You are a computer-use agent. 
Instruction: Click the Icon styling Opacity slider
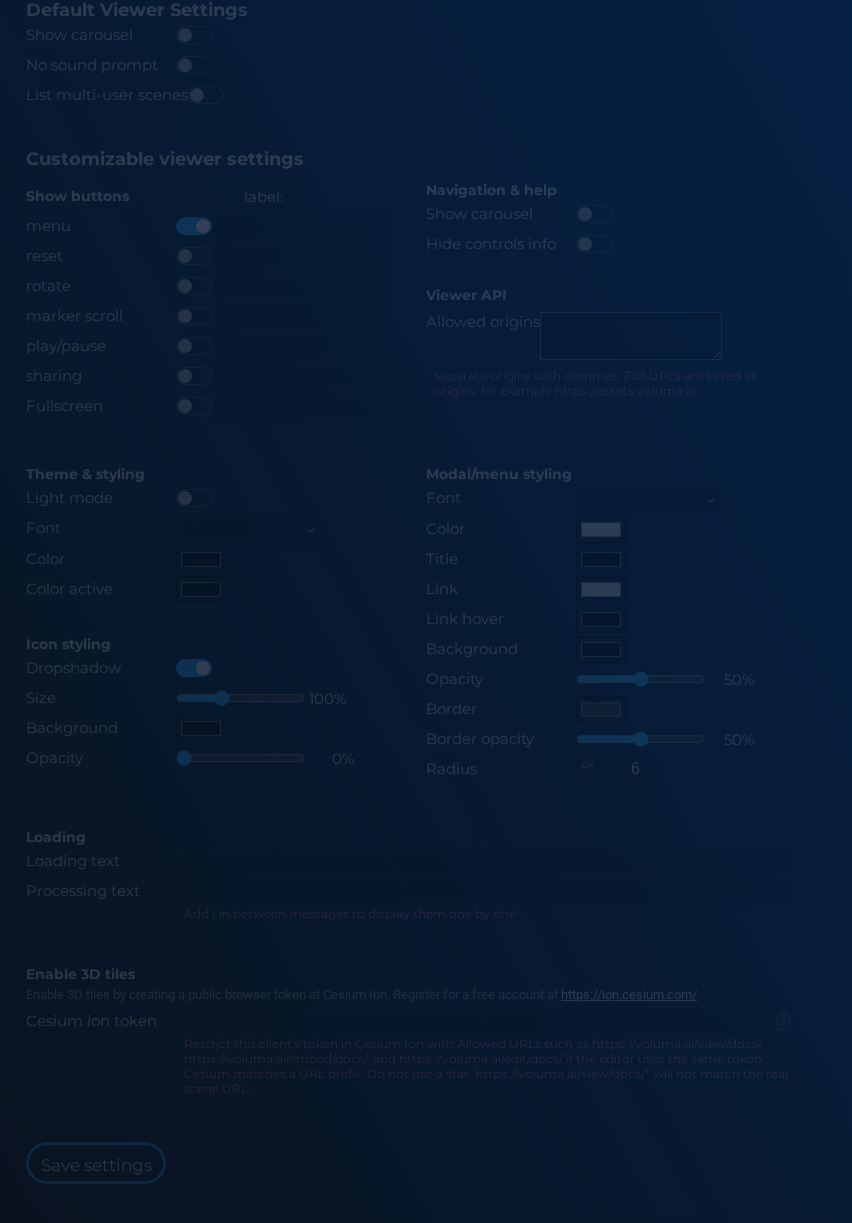(x=240, y=758)
